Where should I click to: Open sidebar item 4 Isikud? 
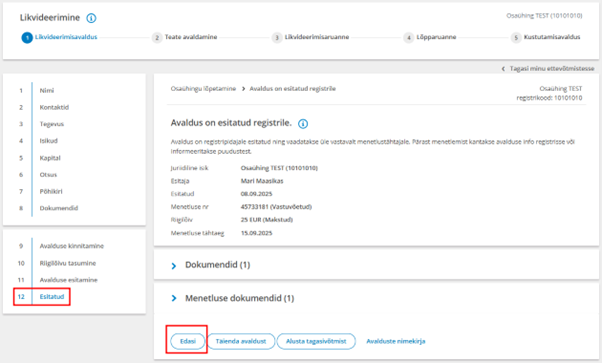click(48, 141)
